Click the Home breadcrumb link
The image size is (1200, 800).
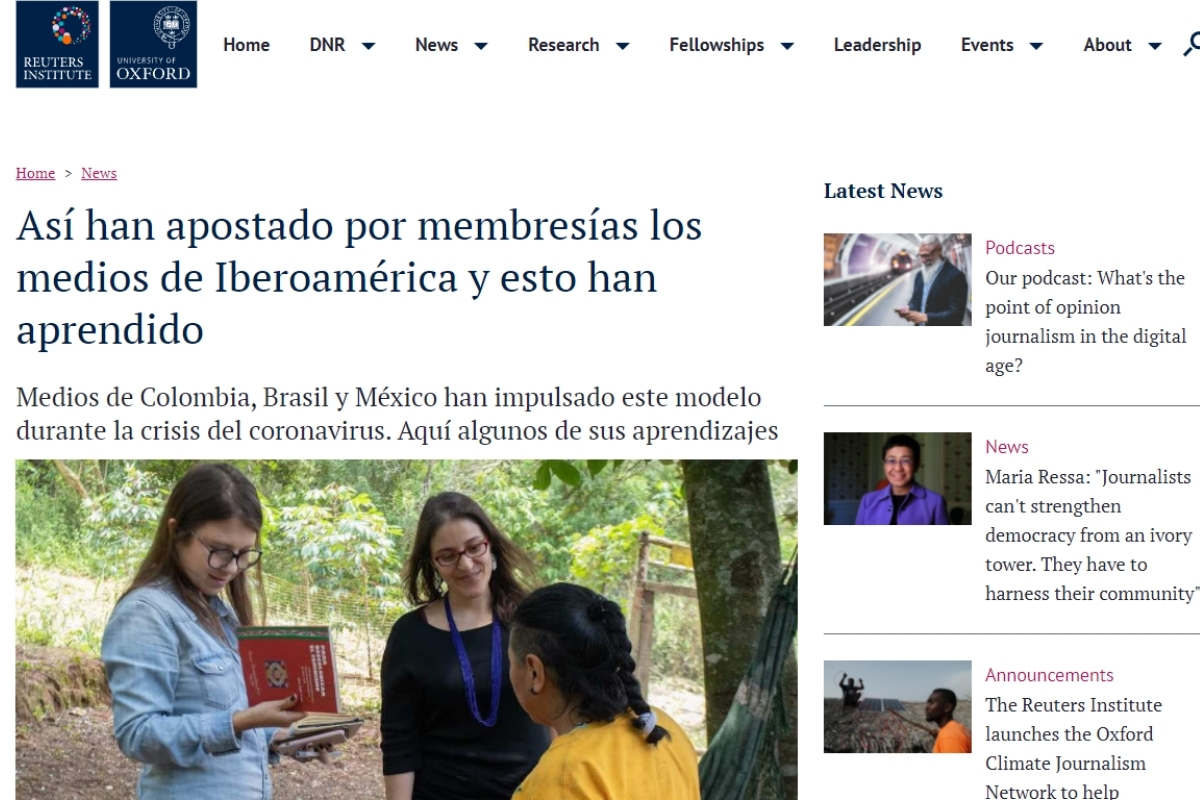[35, 173]
